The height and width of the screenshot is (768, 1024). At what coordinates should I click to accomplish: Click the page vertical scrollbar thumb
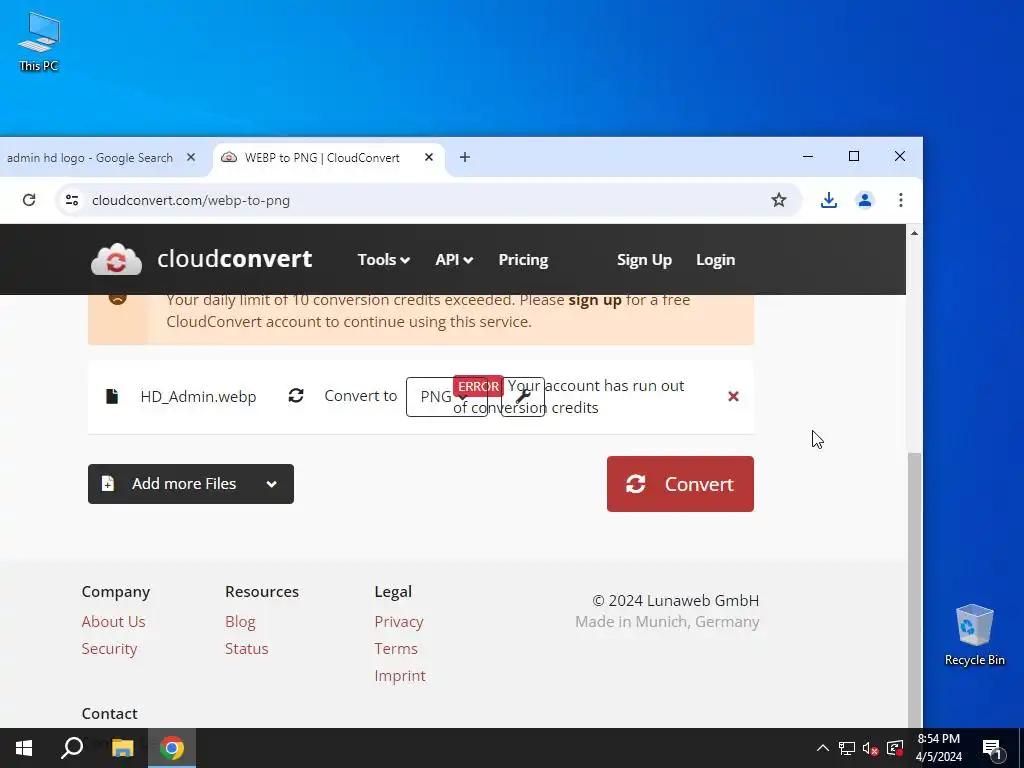click(x=914, y=588)
